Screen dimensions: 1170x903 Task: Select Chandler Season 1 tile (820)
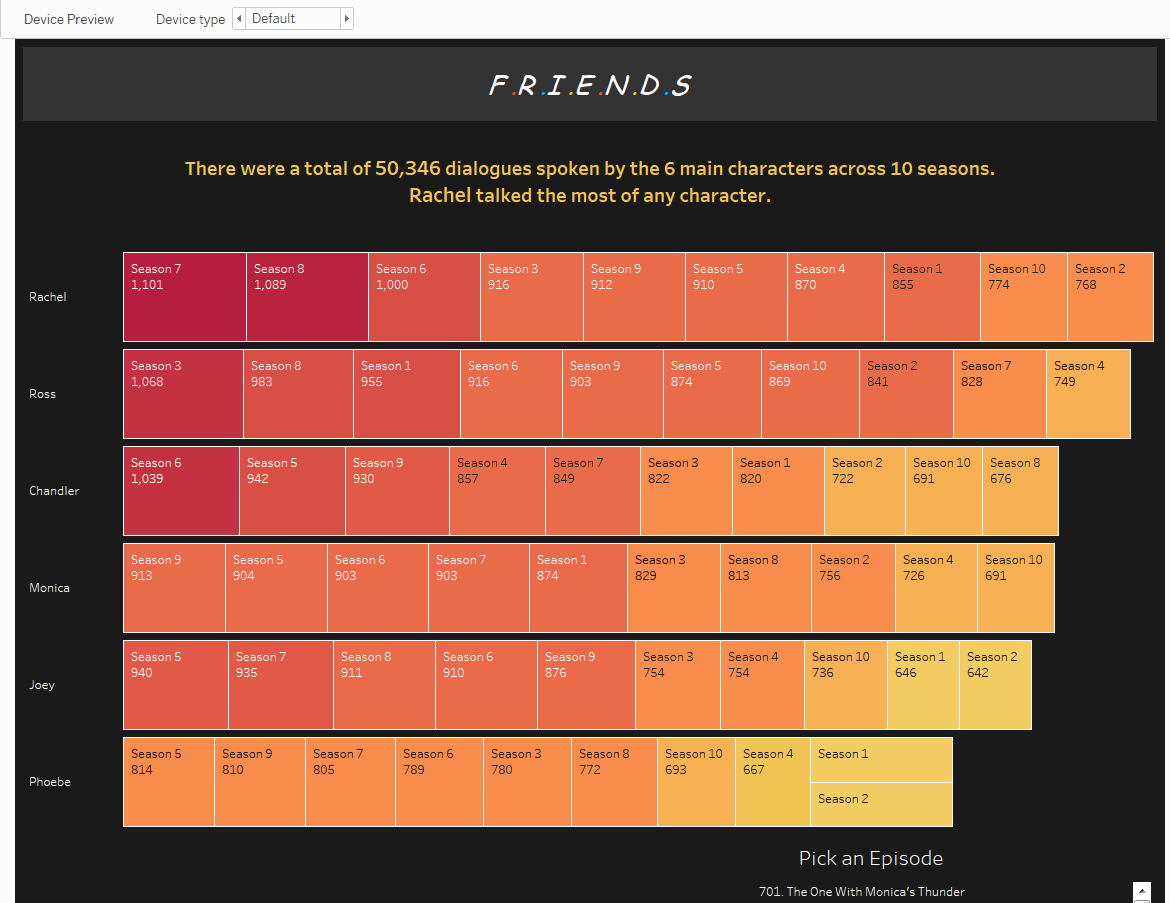point(778,491)
